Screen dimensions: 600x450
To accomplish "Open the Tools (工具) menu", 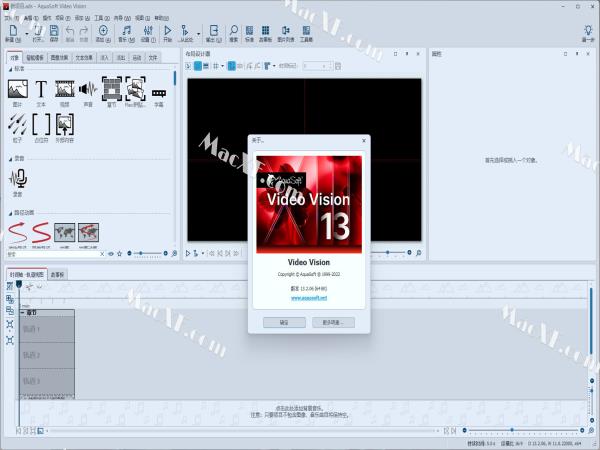I will [102, 18].
